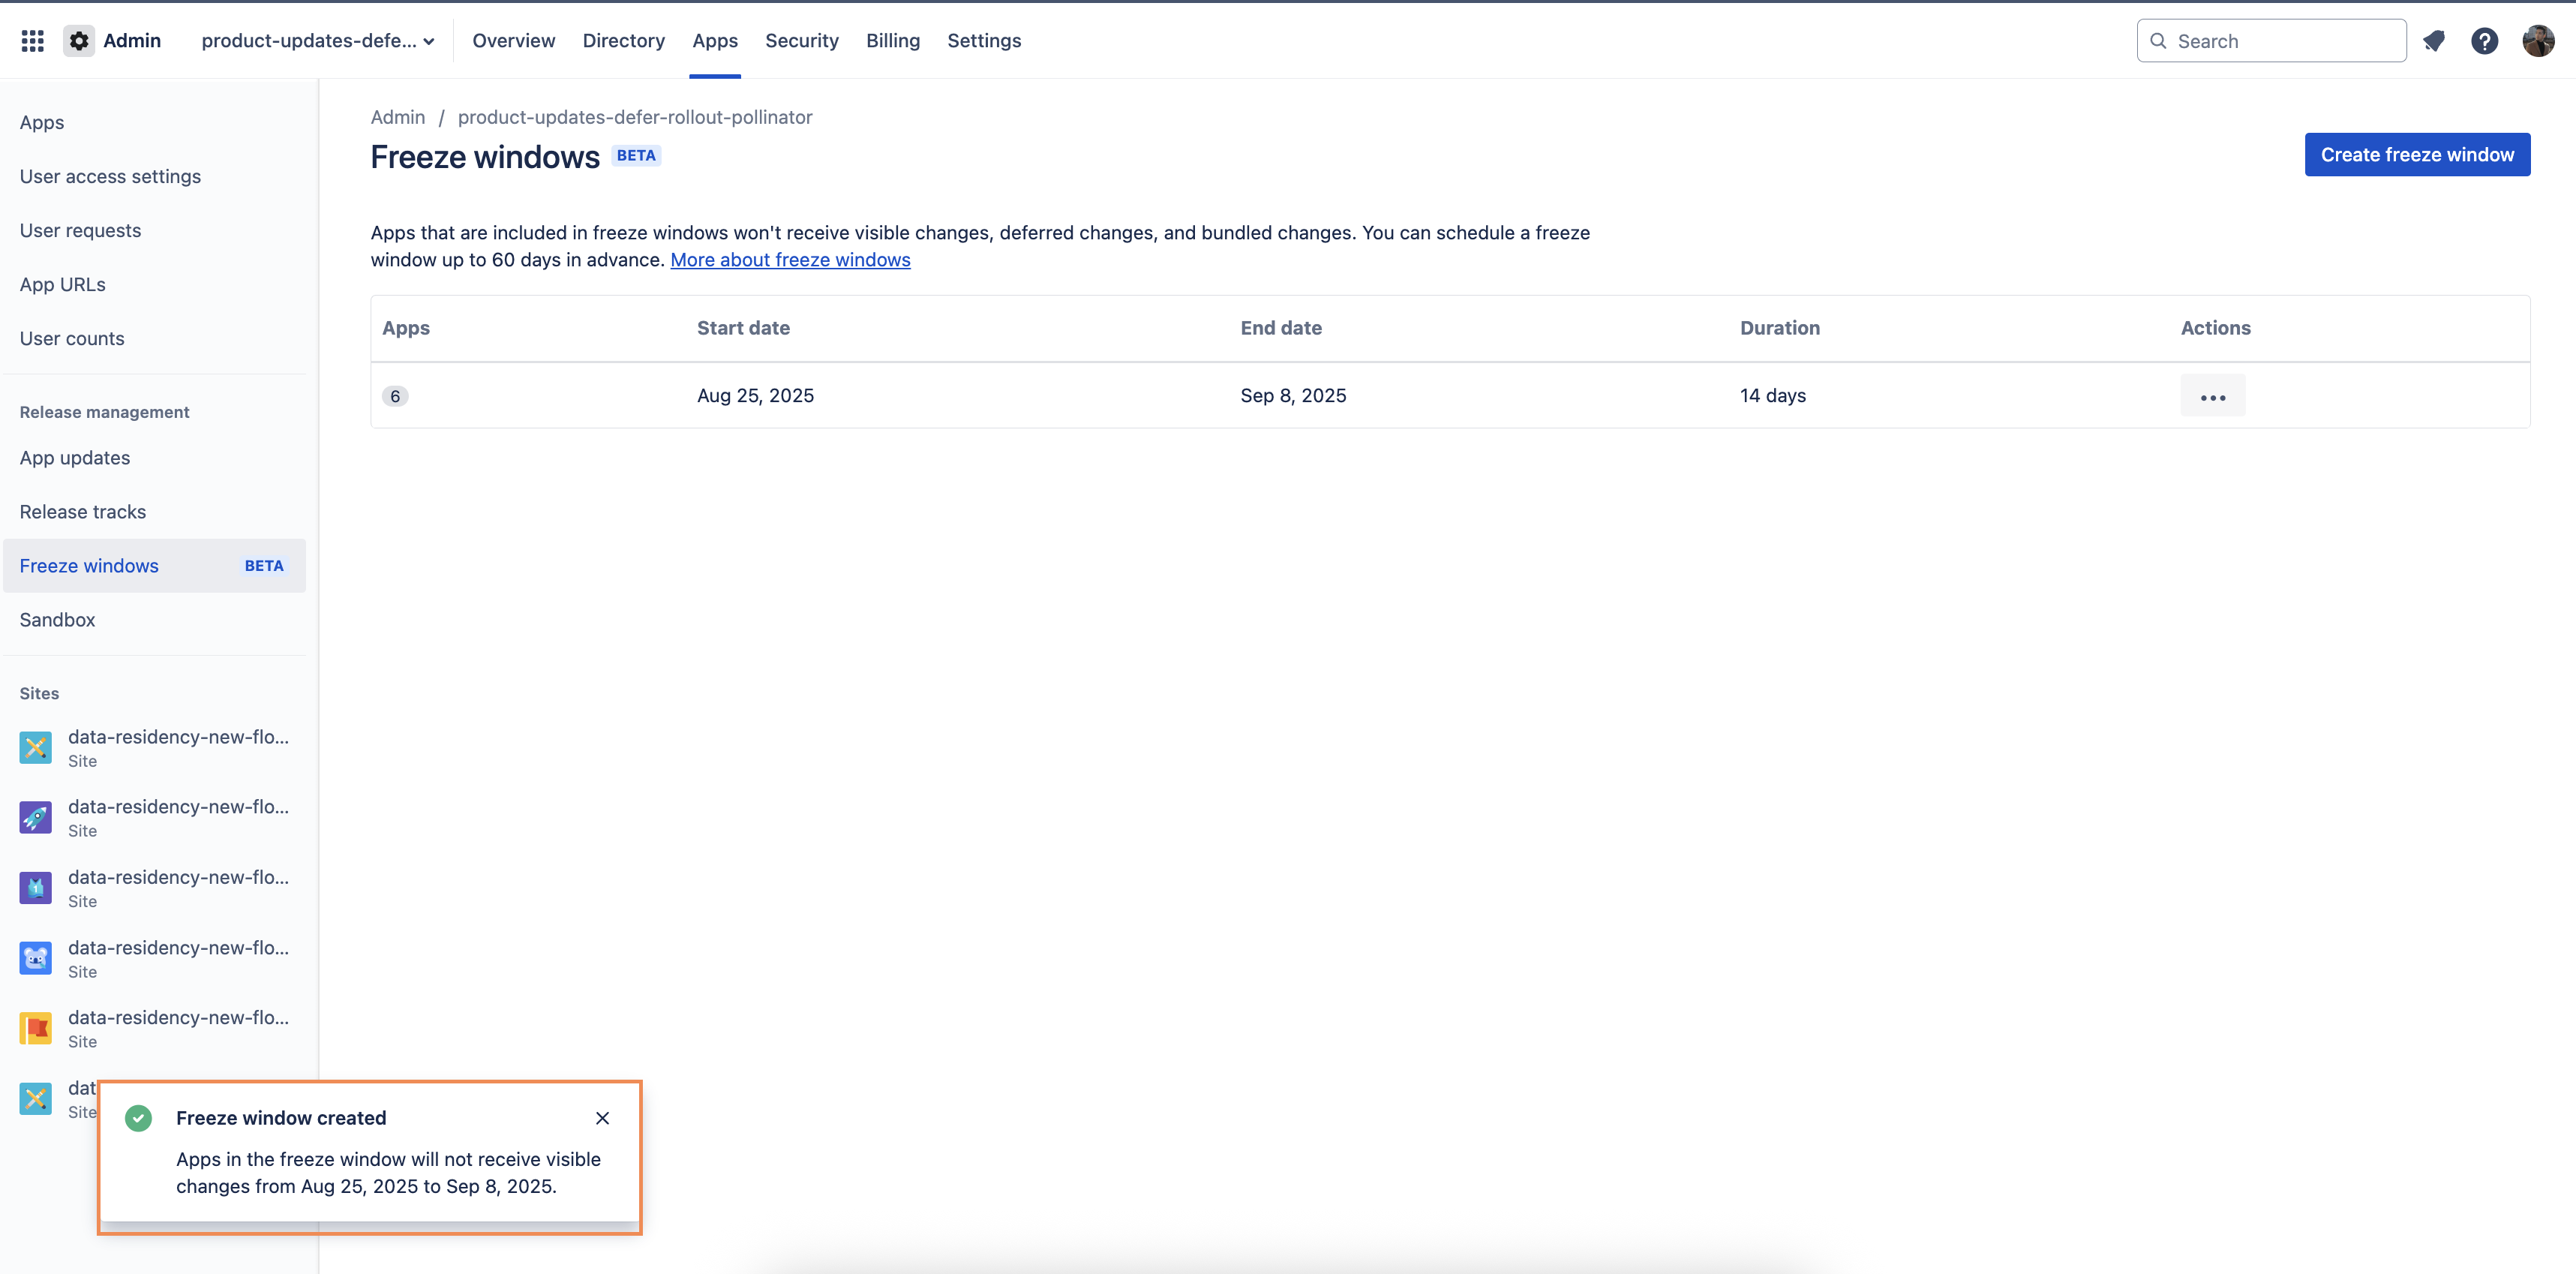The width and height of the screenshot is (2576, 1274).
Task: Open notifications megaphone icon
Action: (2434, 41)
